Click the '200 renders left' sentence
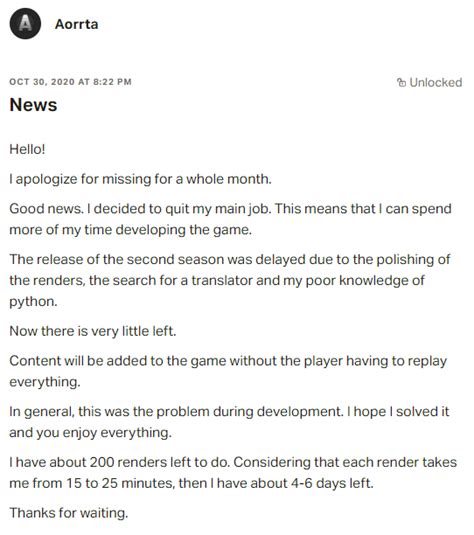This screenshot has width=474, height=535. [233, 462]
